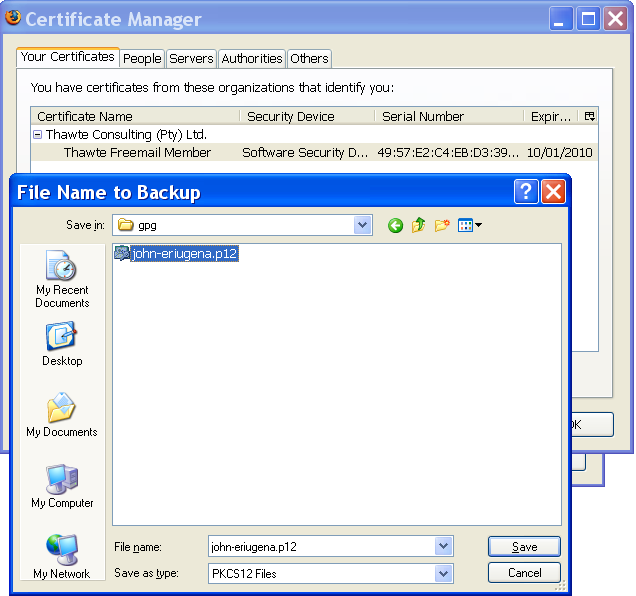
Task: Expand the File name dropdown arrow
Action: 444,546
